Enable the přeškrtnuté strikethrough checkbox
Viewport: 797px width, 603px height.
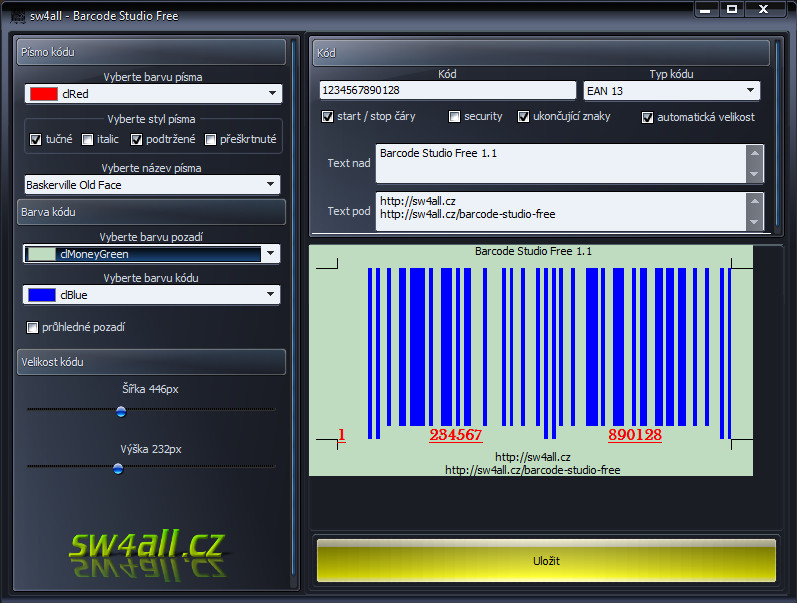coord(210,139)
